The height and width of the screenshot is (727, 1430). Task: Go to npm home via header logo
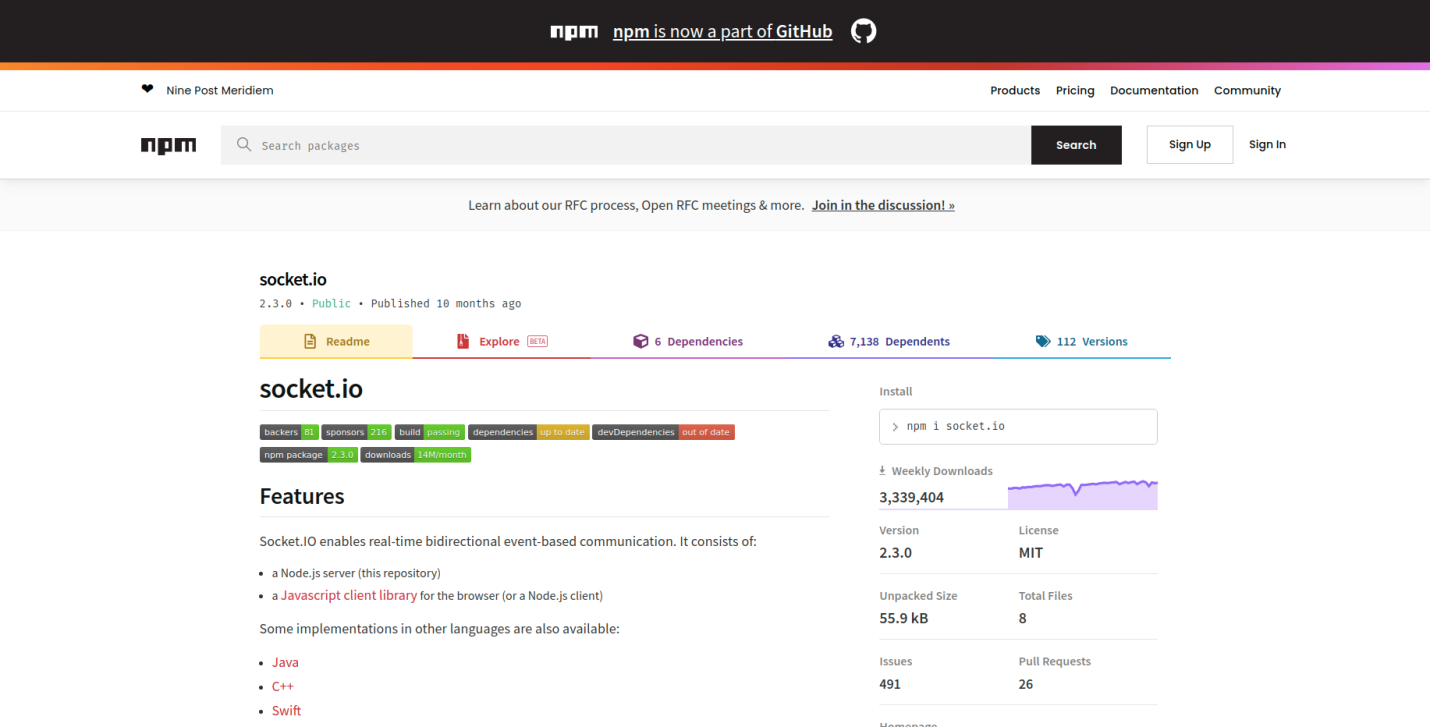click(x=169, y=145)
